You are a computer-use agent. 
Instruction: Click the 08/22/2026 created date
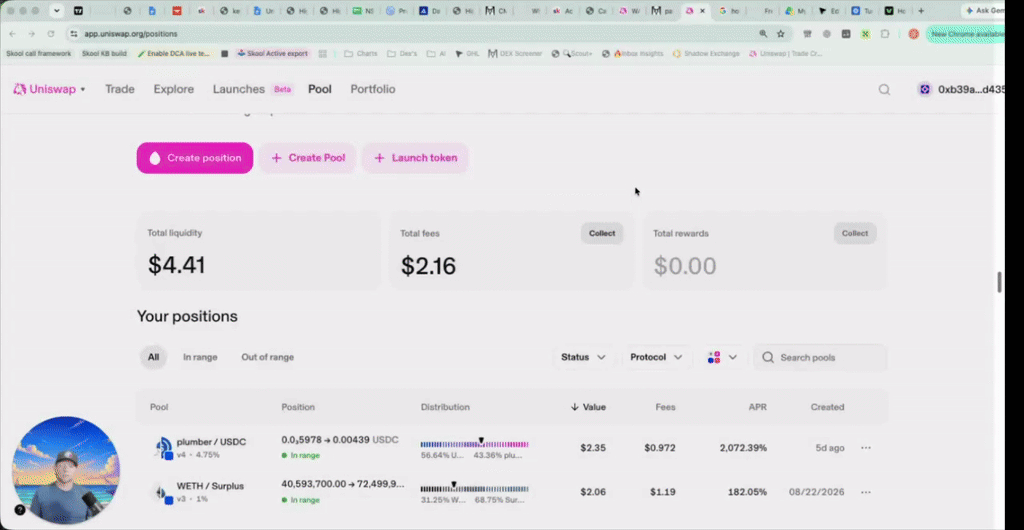[x=816, y=492]
